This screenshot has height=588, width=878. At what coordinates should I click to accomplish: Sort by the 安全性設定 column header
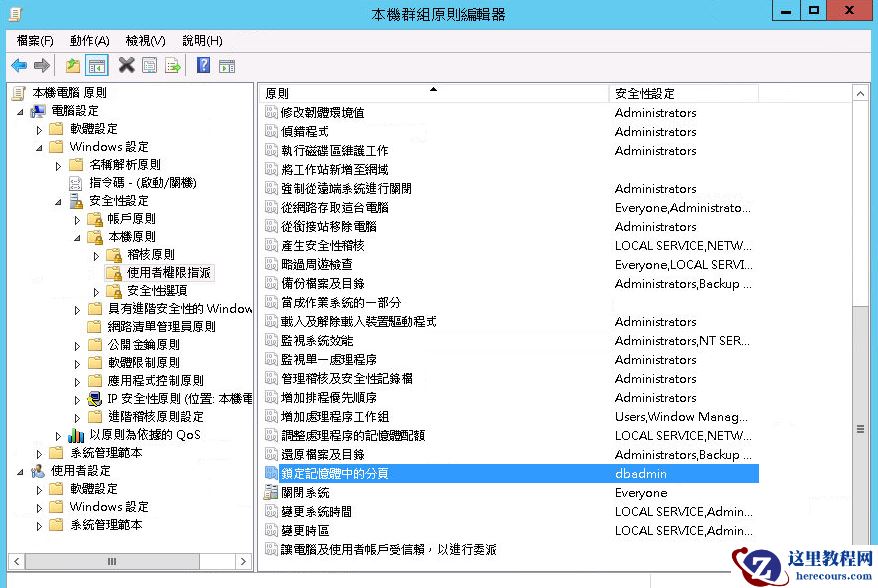click(684, 94)
